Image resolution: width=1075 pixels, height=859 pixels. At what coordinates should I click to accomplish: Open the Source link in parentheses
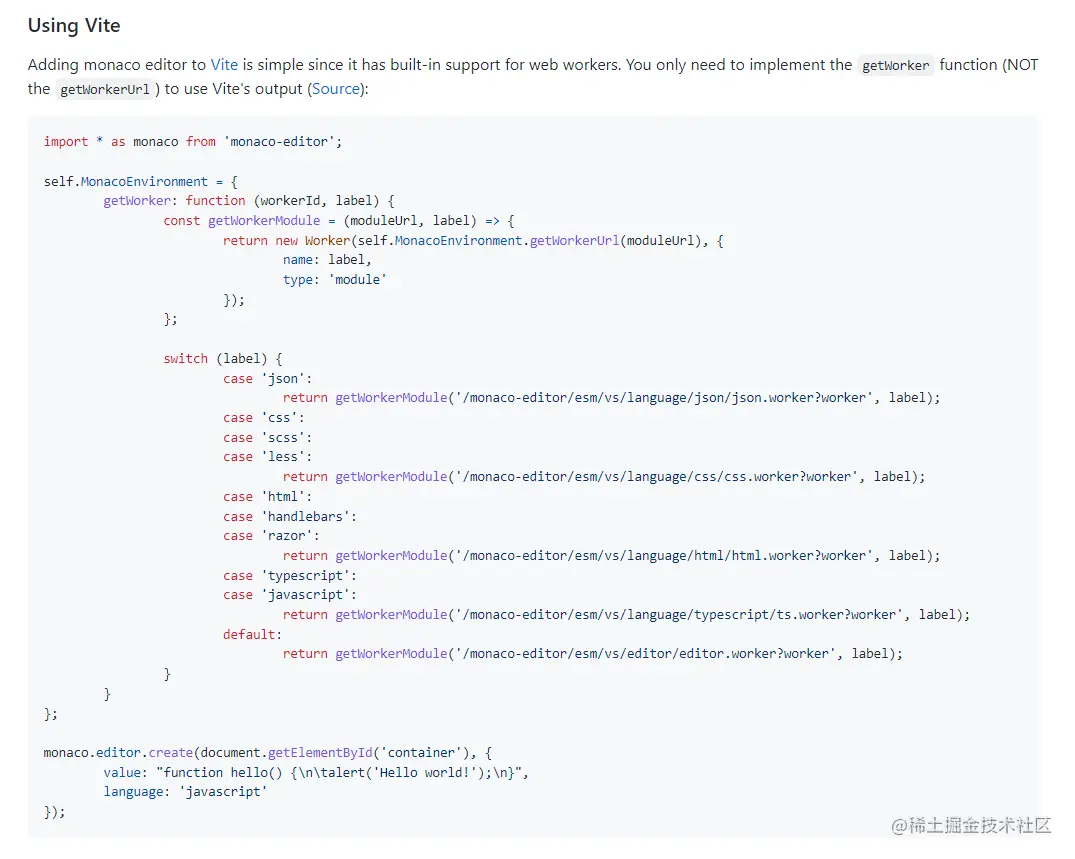tap(336, 89)
